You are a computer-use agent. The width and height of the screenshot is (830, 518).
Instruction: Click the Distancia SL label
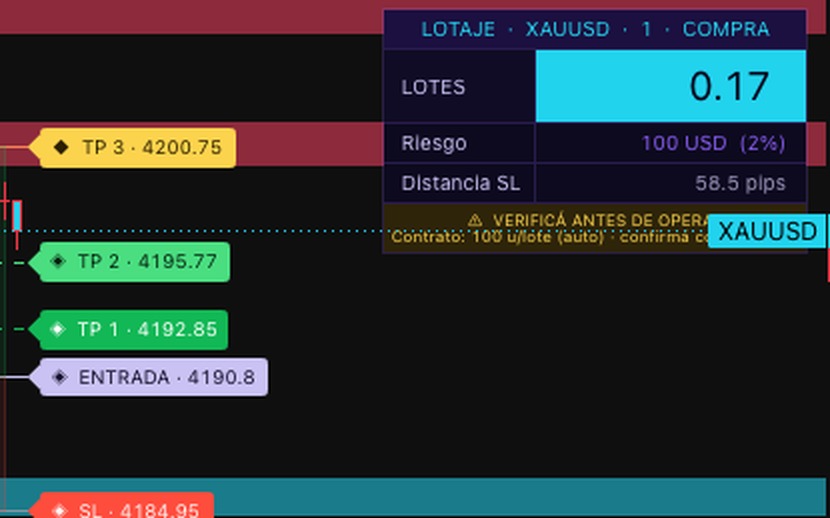point(461,184)
